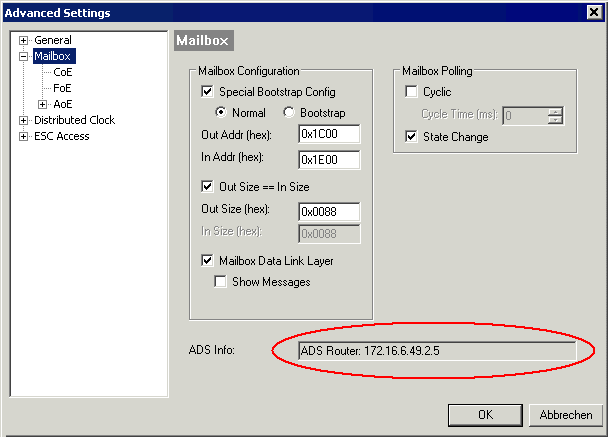
Task: Expand the AoE tree node
Action: [43, 104]
